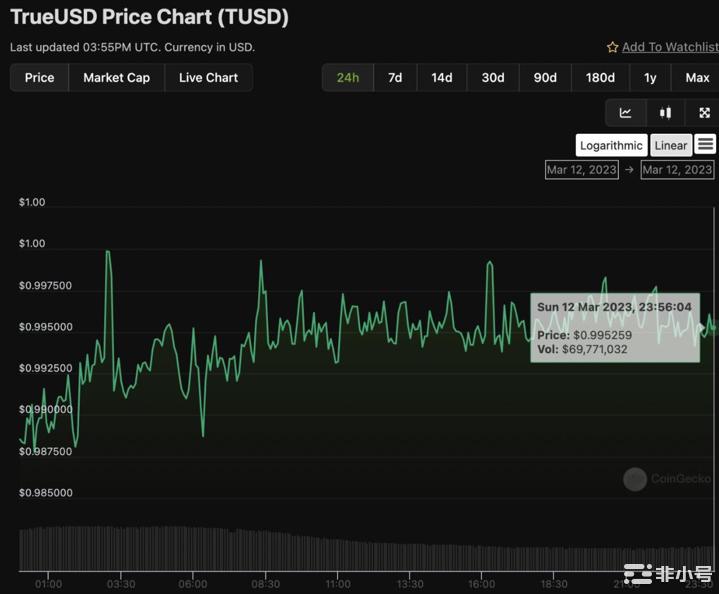
Task: Choose the 30d time range
Action: click(x=493, y=78)
